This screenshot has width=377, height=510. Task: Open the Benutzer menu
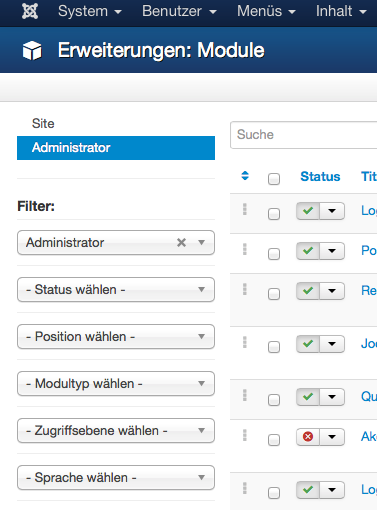tap(179, 11)
